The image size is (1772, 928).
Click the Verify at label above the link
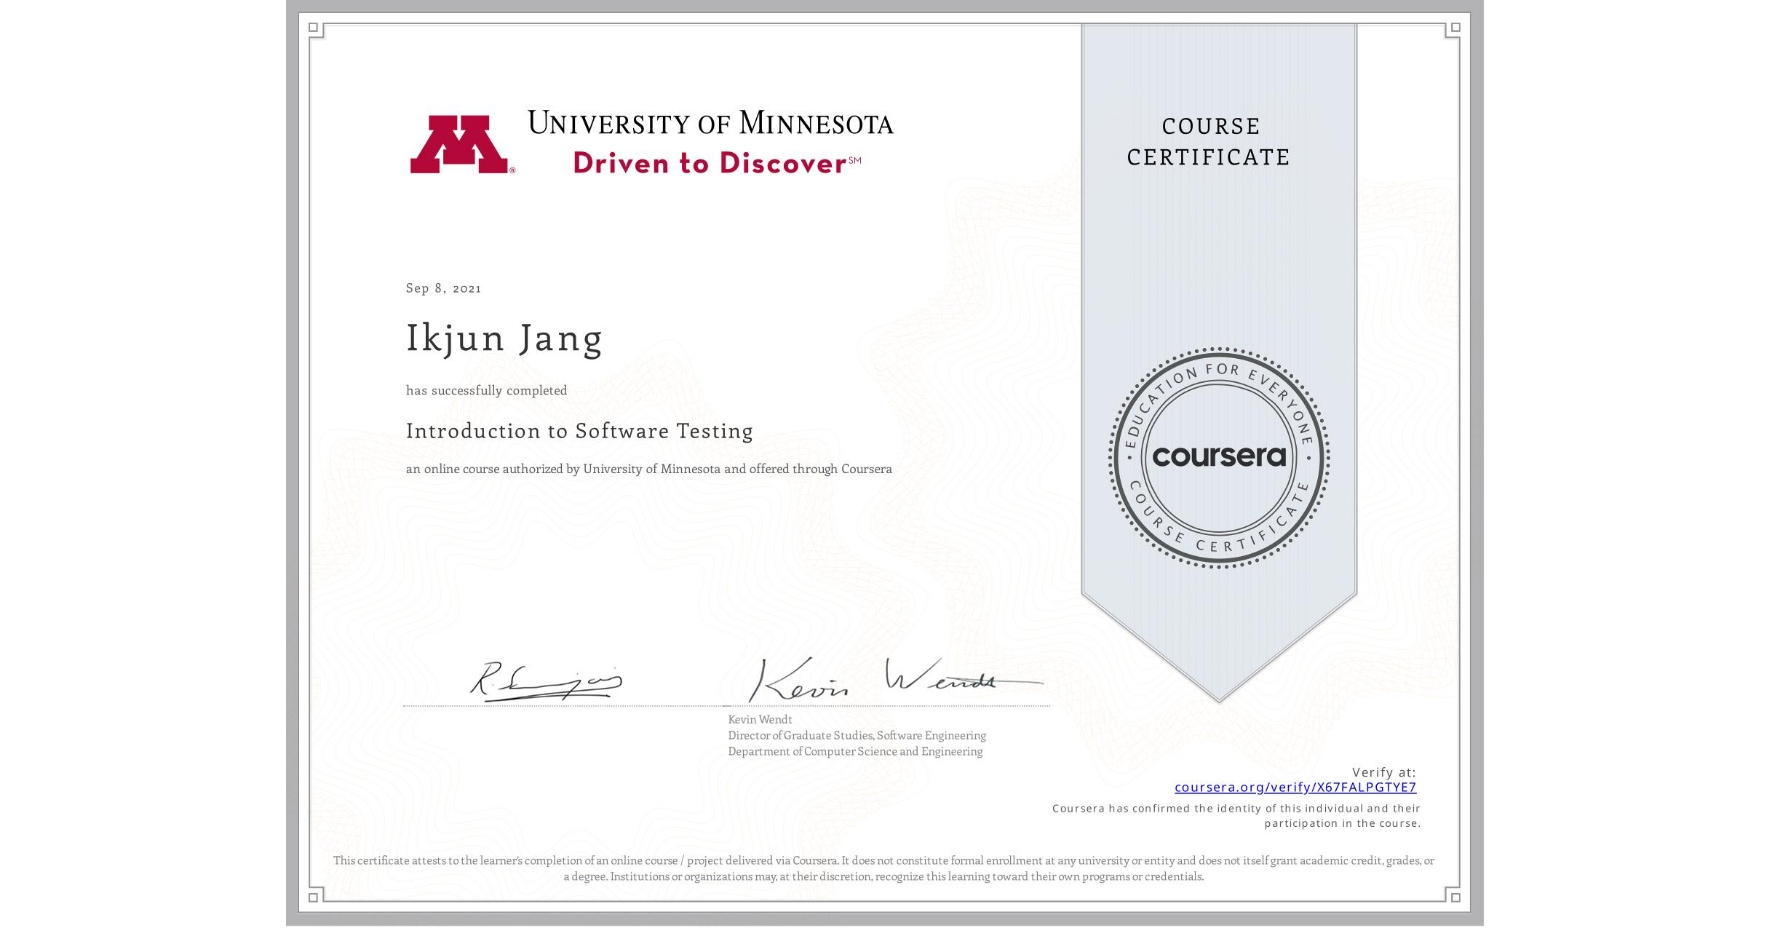coord(1386,771)
